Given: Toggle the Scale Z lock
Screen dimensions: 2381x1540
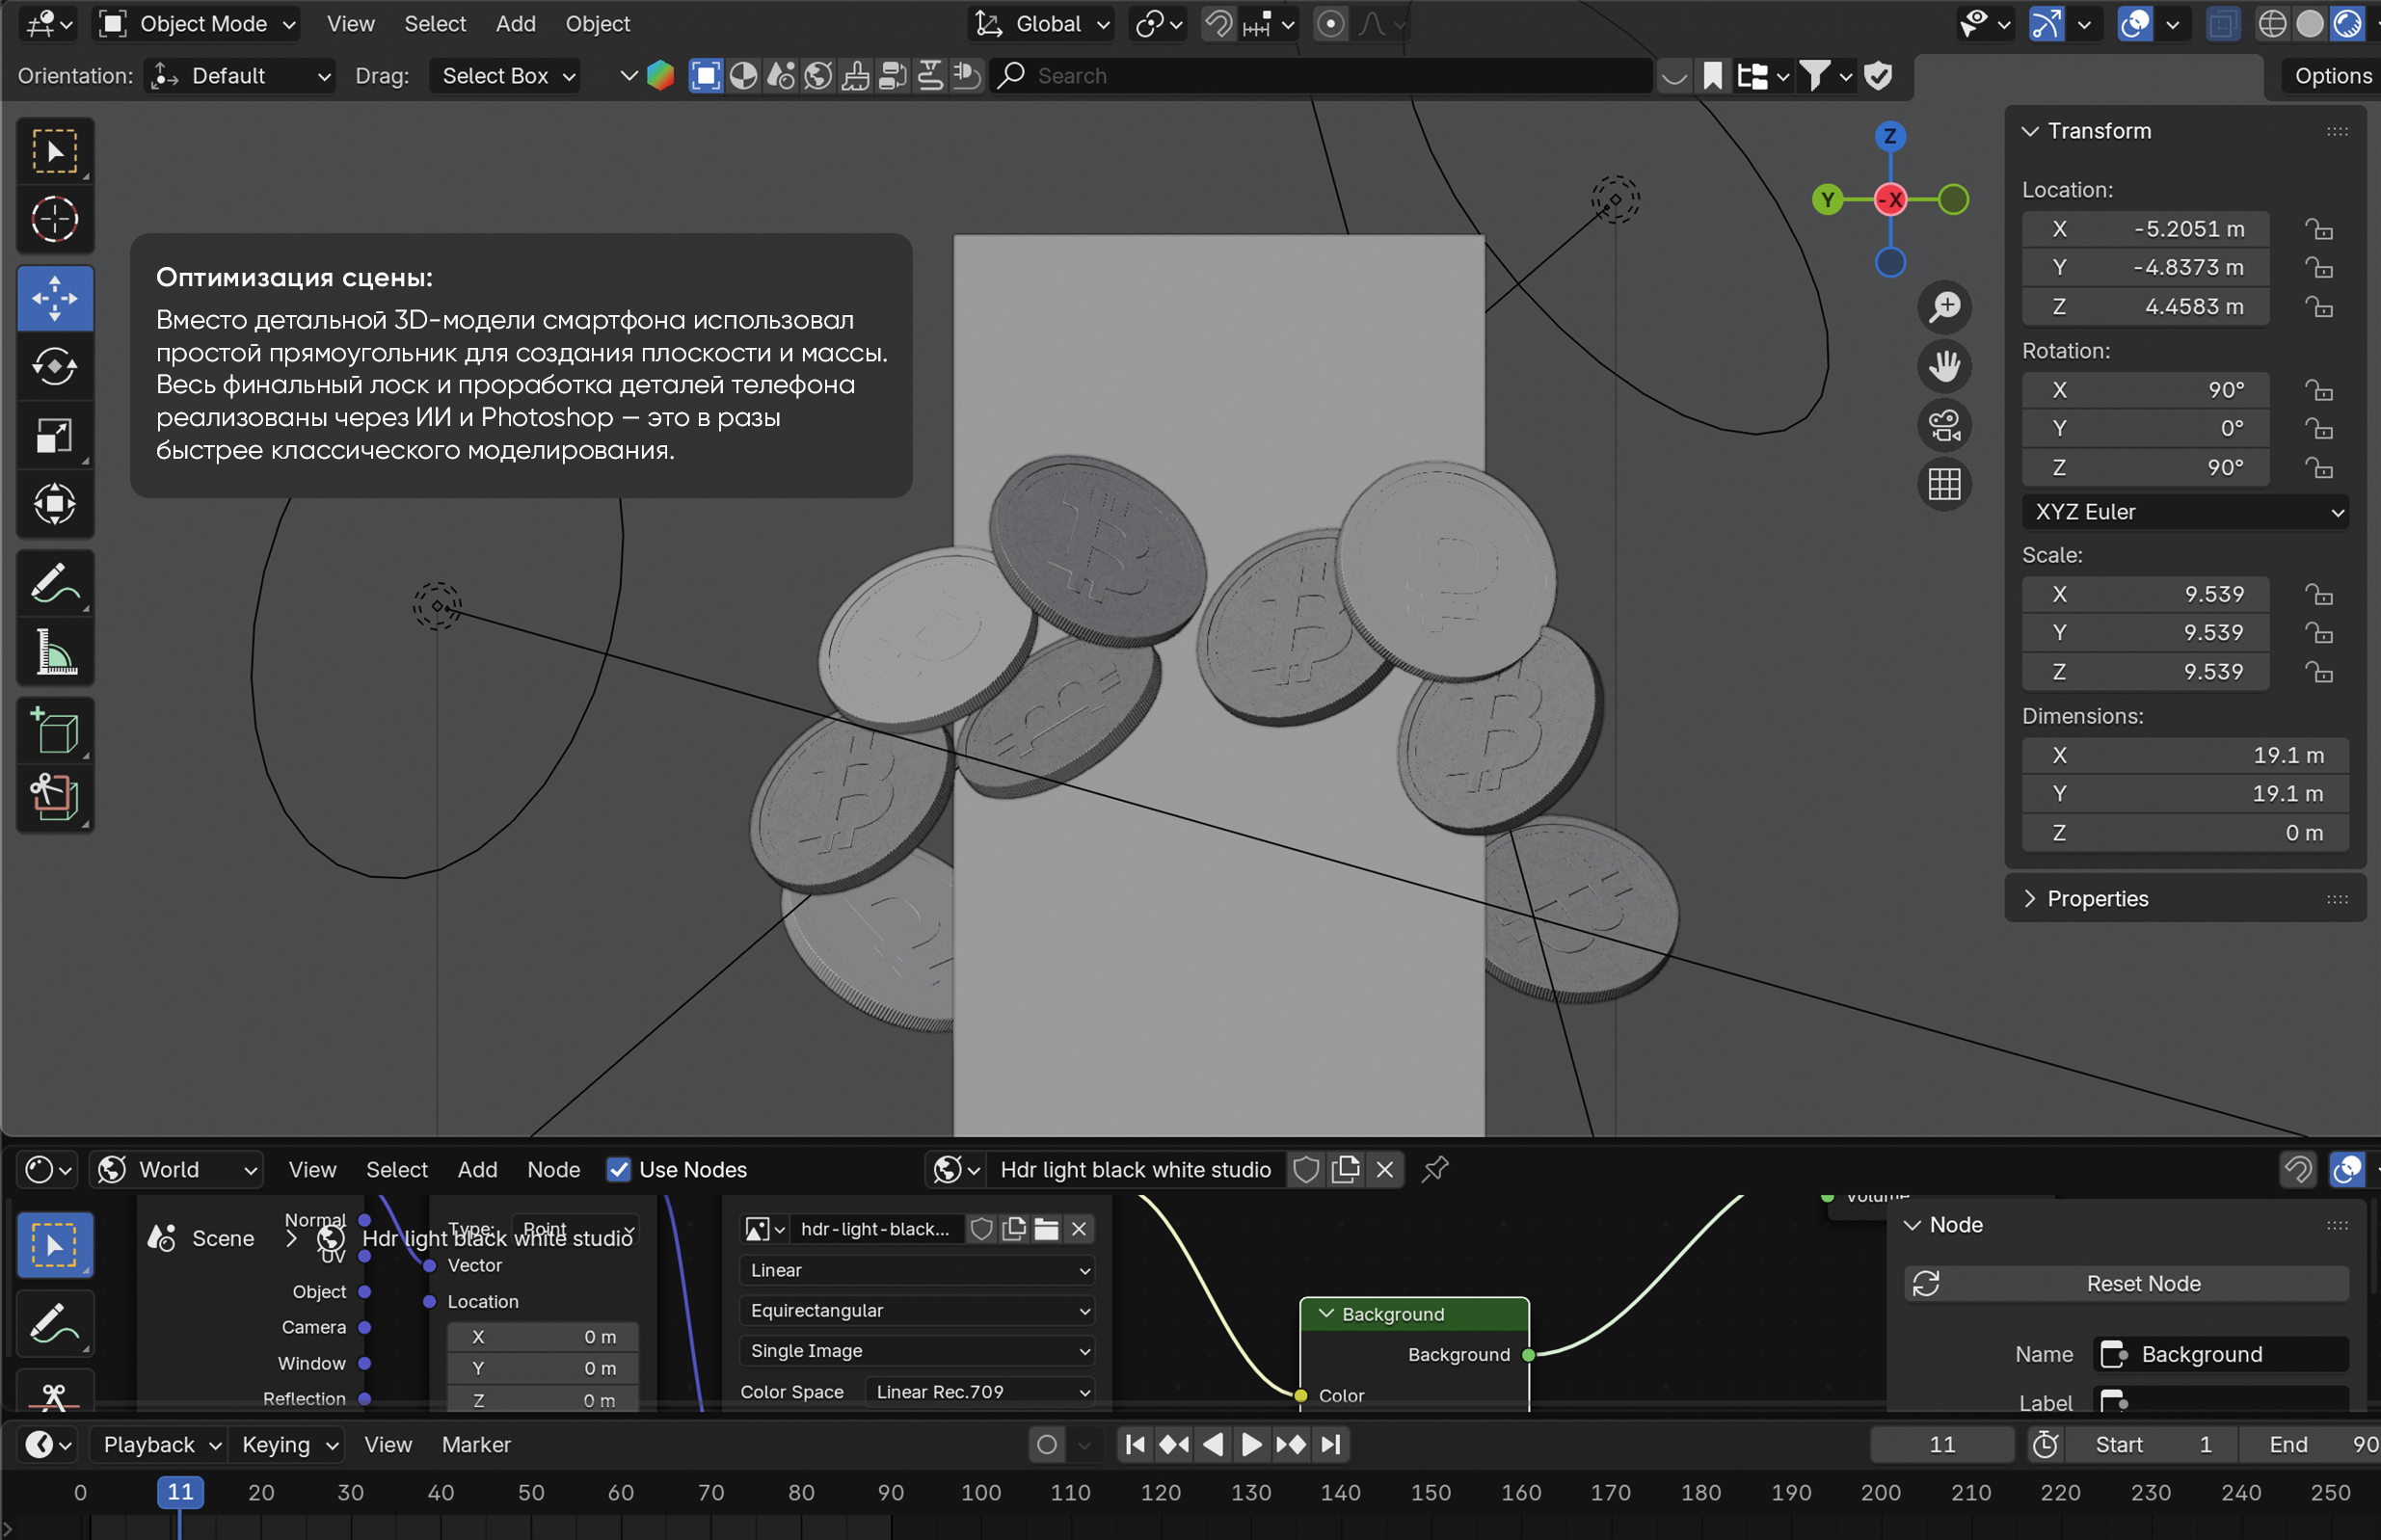Looking at the screenshot, I should click(2319, 672).
